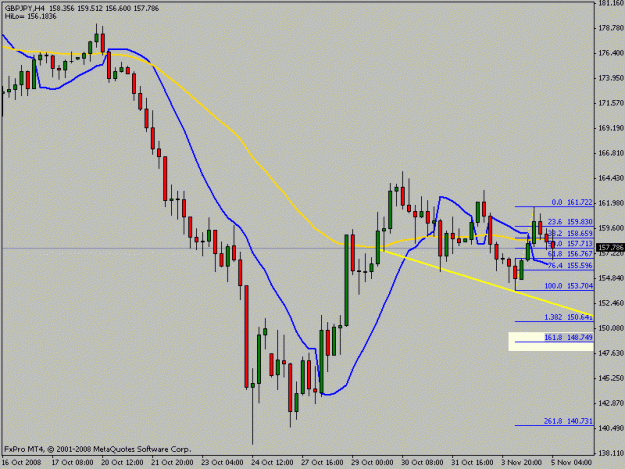The image size is (625, 469).
Task: Click the 24 Oct 12:00 time label
Action: 272,463
